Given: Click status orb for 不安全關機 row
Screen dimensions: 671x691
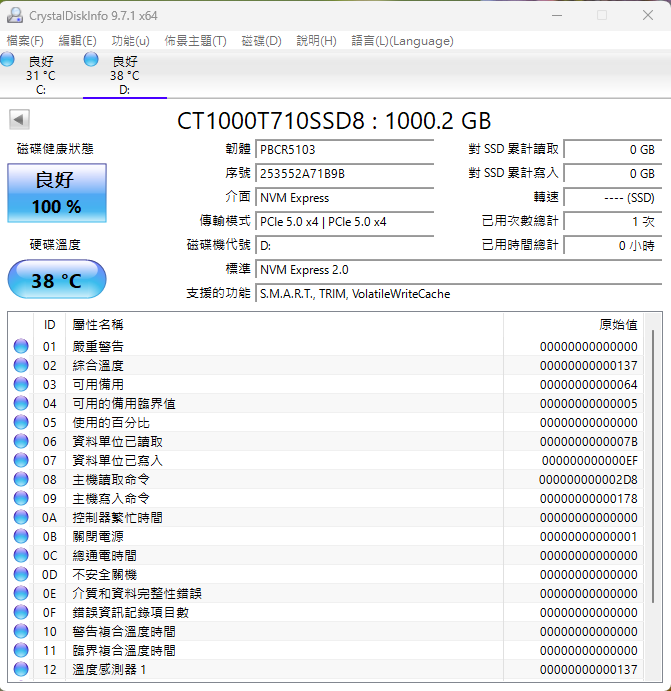Looking at the screenshot, I should [x=21, y=574].
